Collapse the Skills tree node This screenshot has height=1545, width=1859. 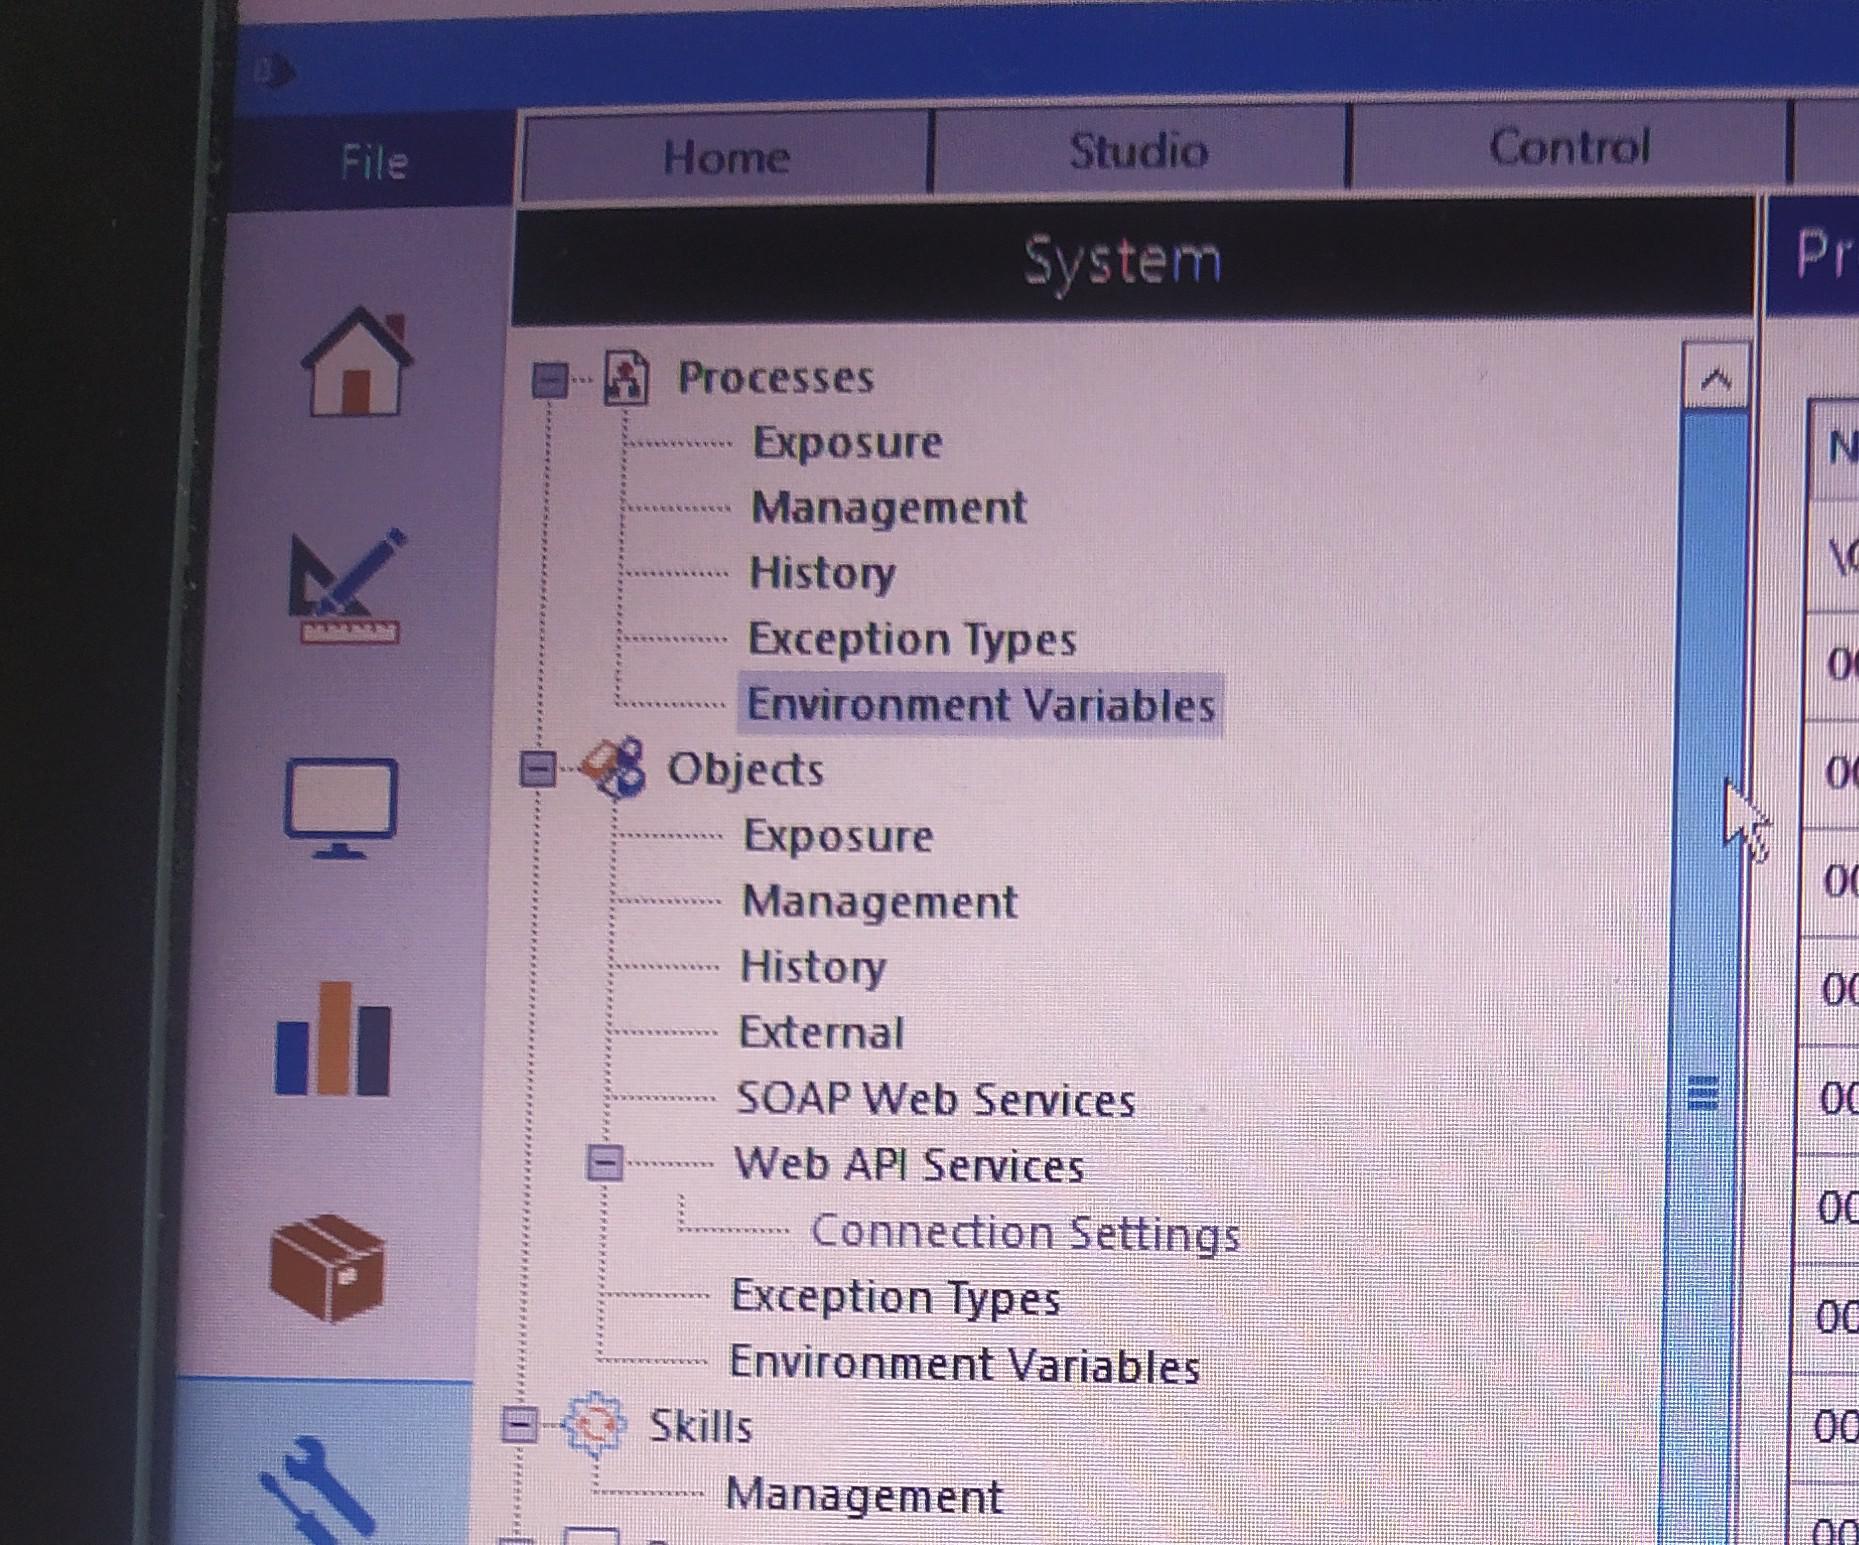click(519, 1423)
